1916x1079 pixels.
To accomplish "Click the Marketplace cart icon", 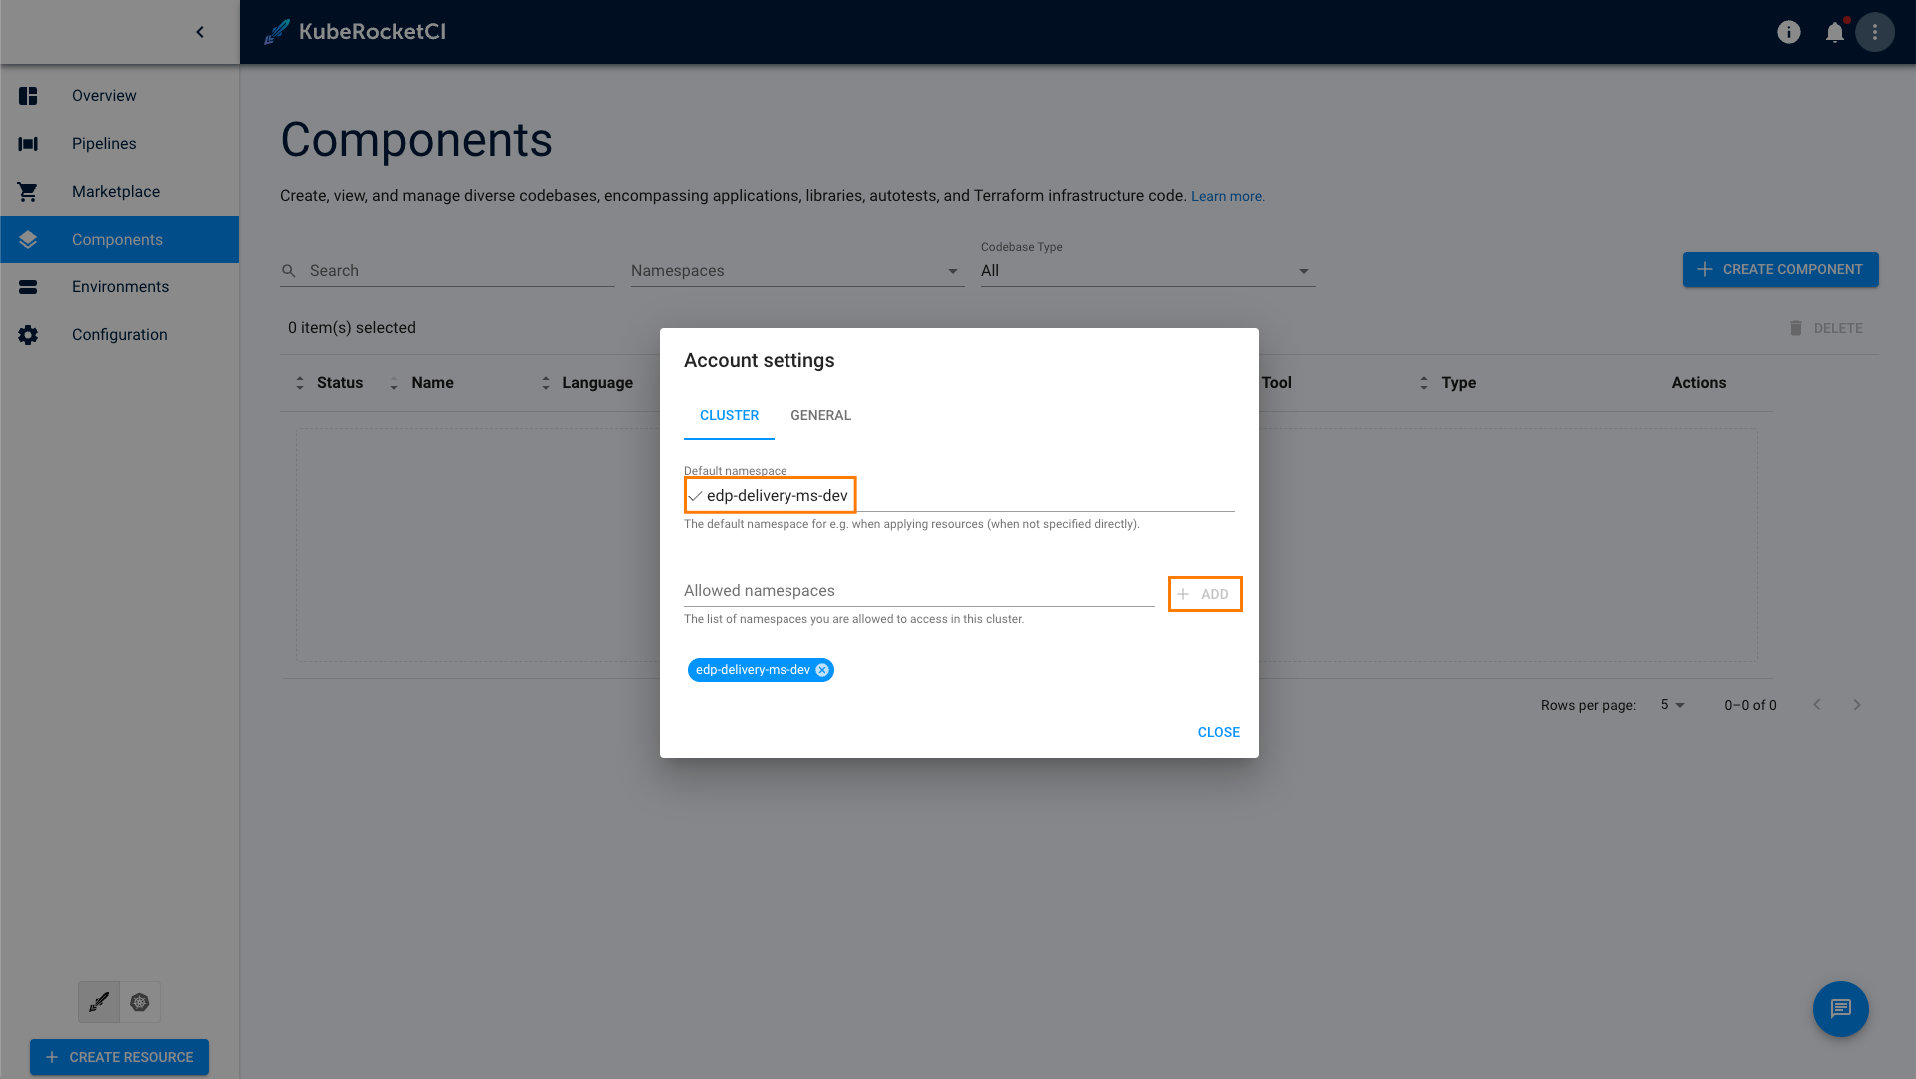I will [x=28, y=192].
